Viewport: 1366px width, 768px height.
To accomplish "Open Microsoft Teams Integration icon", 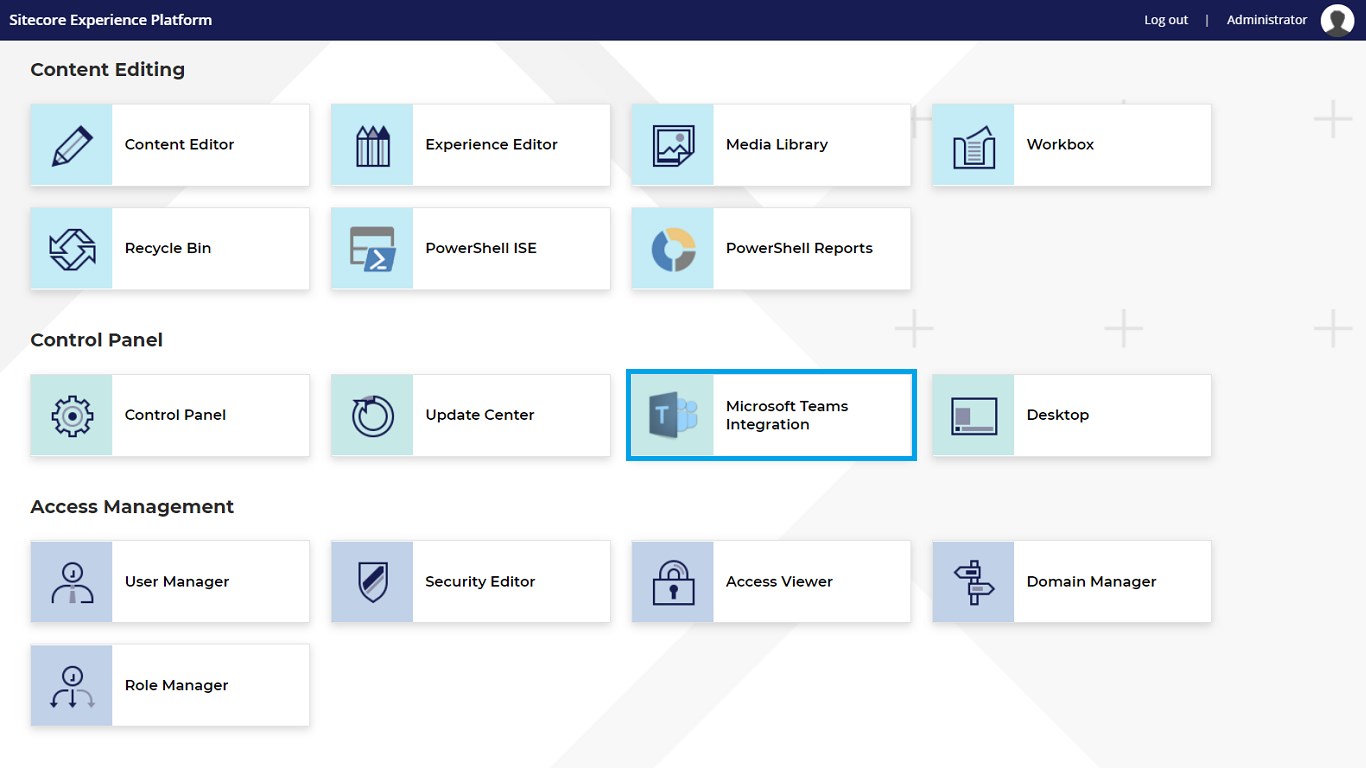I will [673, 416].
